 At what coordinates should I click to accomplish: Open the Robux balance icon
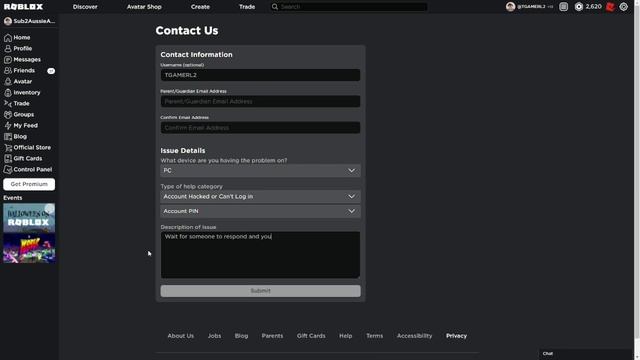pyautogui.click(x=579, y=7)
